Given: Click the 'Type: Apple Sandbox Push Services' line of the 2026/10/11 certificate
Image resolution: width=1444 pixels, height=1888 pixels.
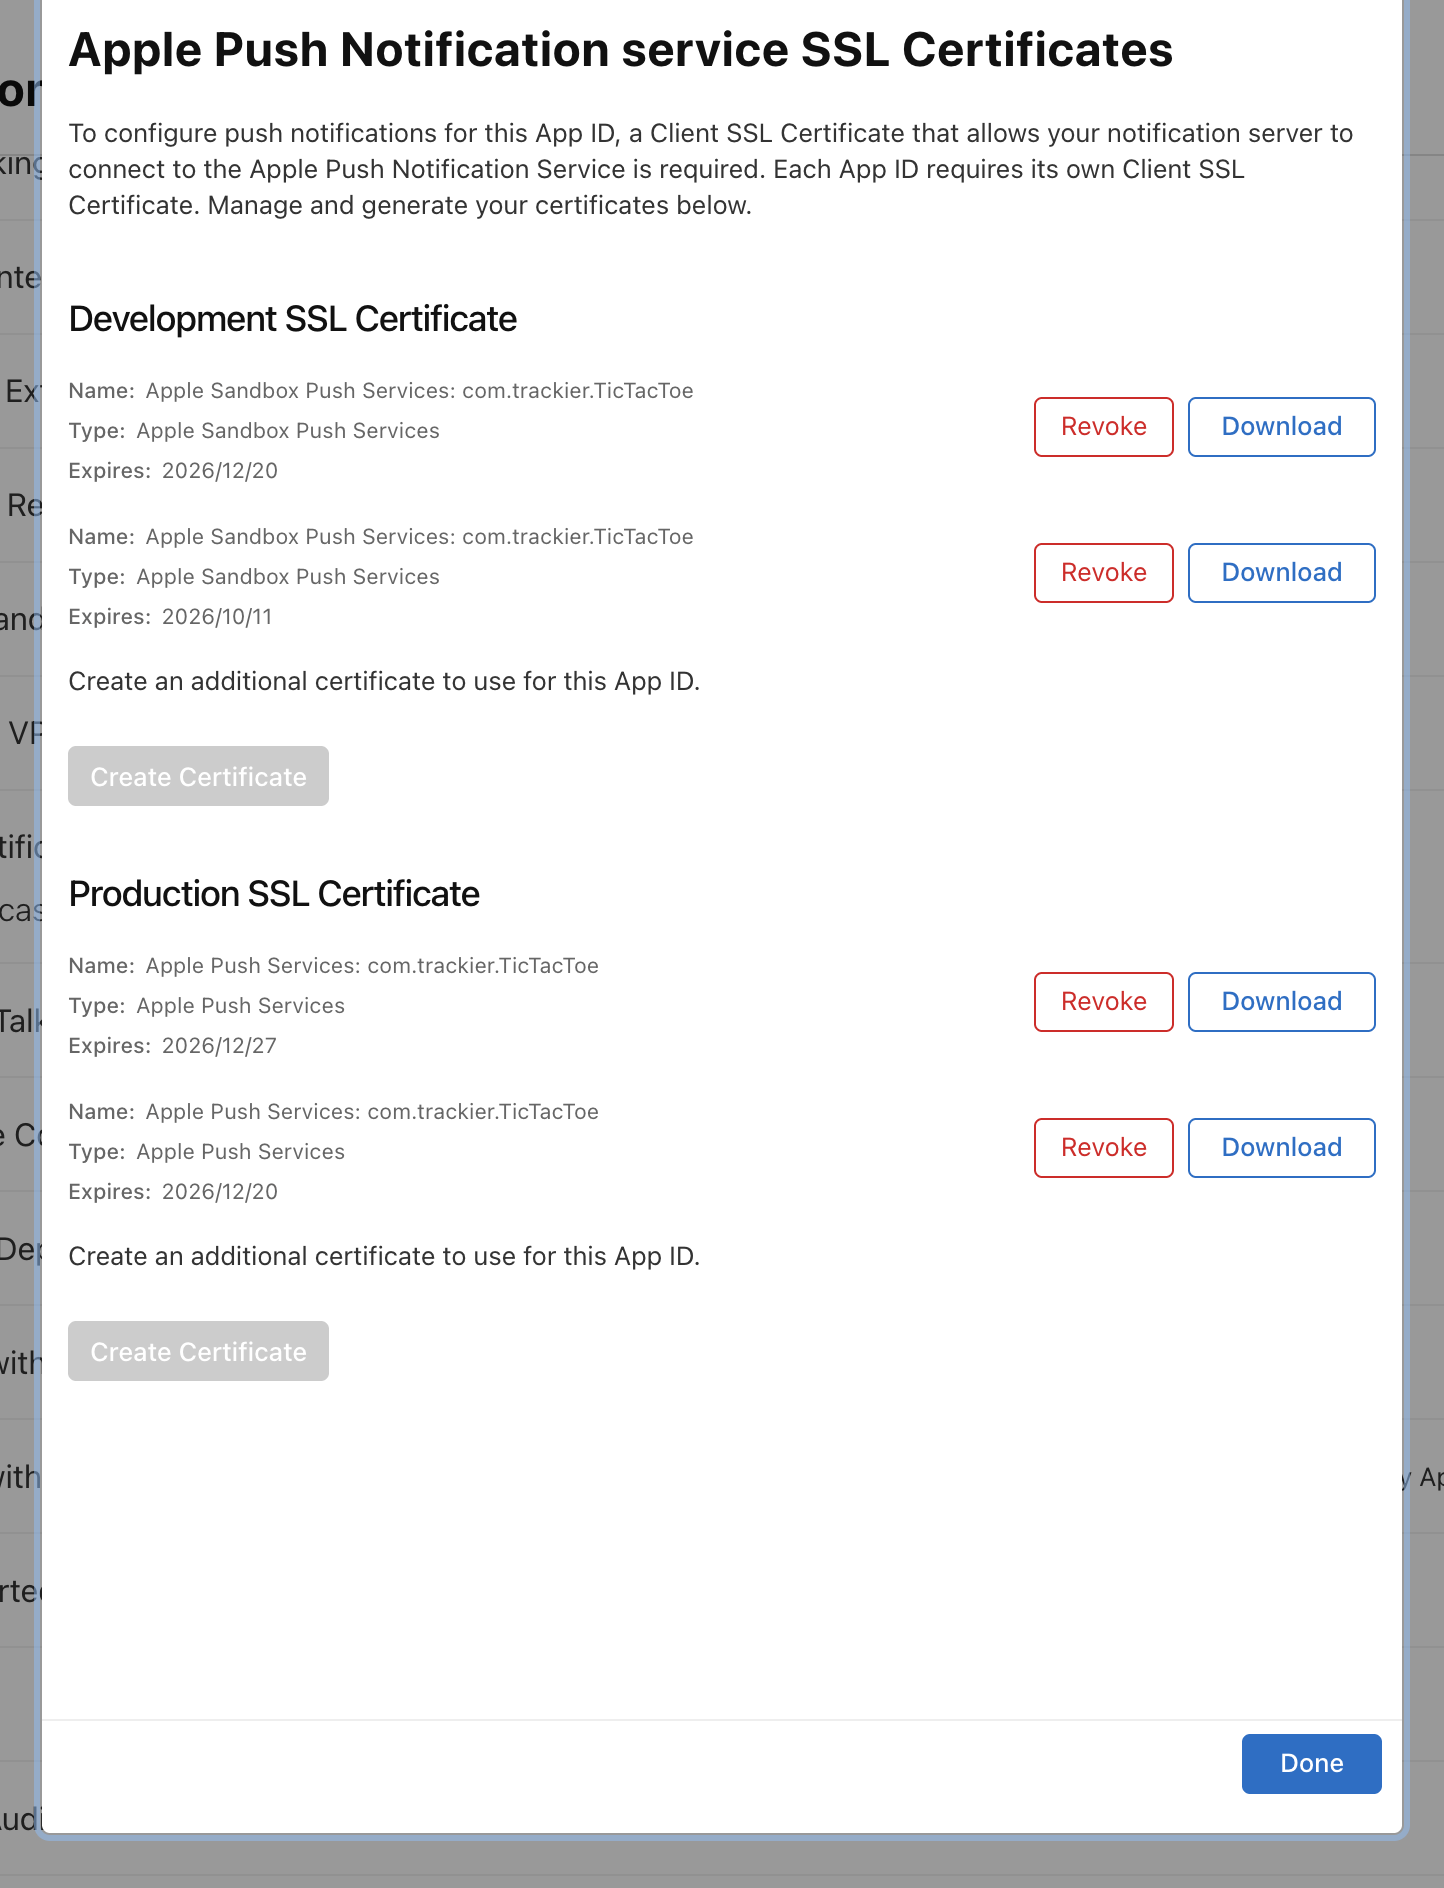Looking at the screenshot, I should click(x=254, y=577).
